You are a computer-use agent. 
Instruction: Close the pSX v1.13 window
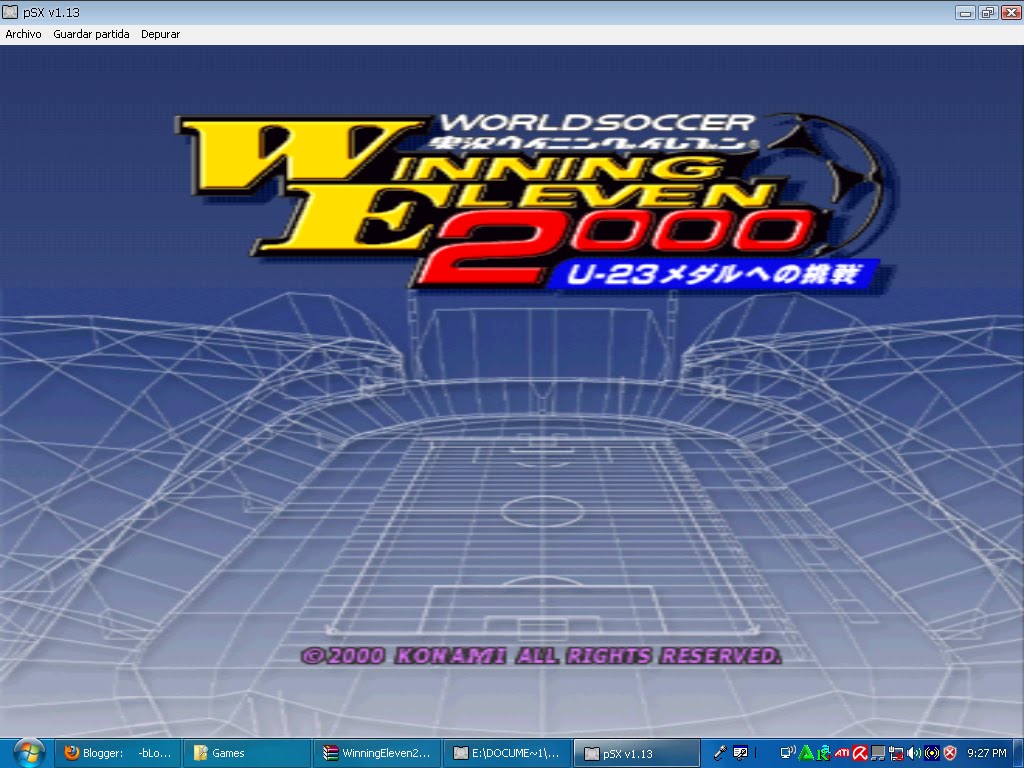point(1011,12)
